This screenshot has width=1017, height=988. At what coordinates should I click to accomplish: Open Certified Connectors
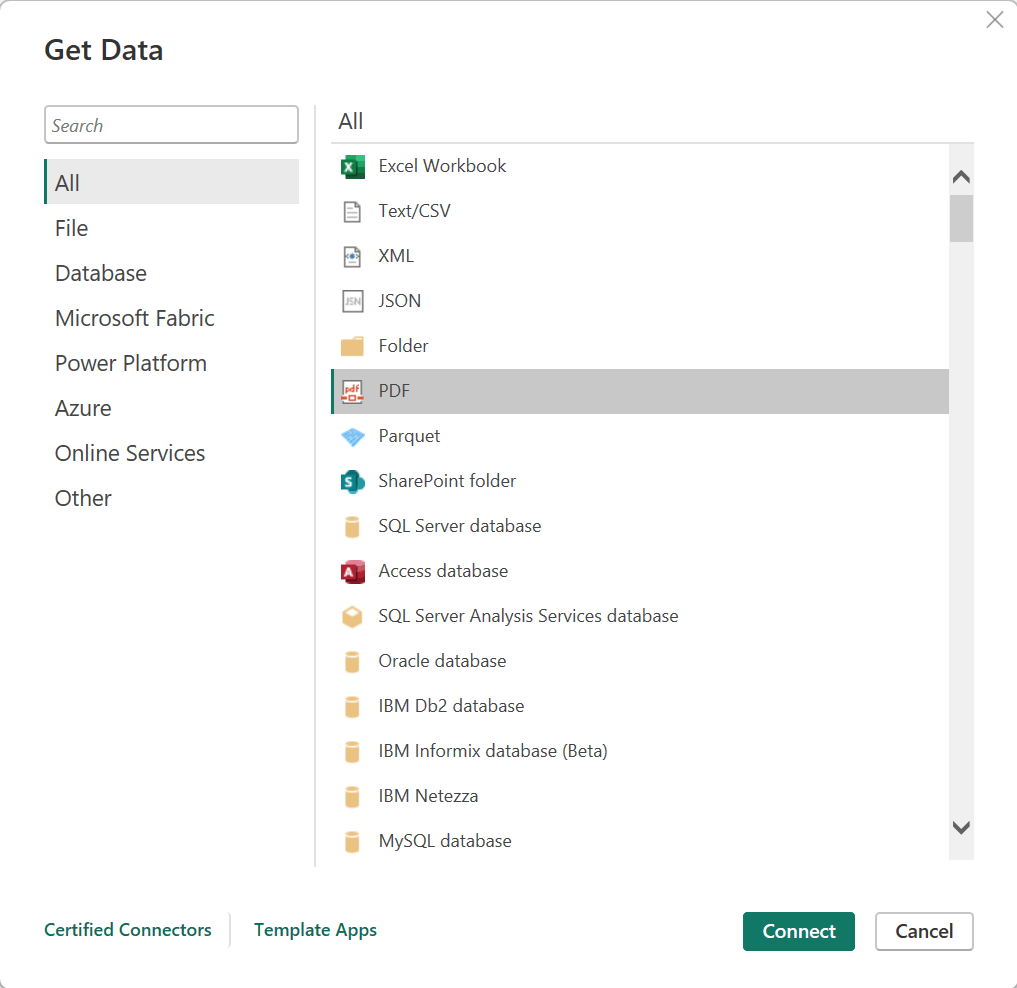click(x=127, y=930)
